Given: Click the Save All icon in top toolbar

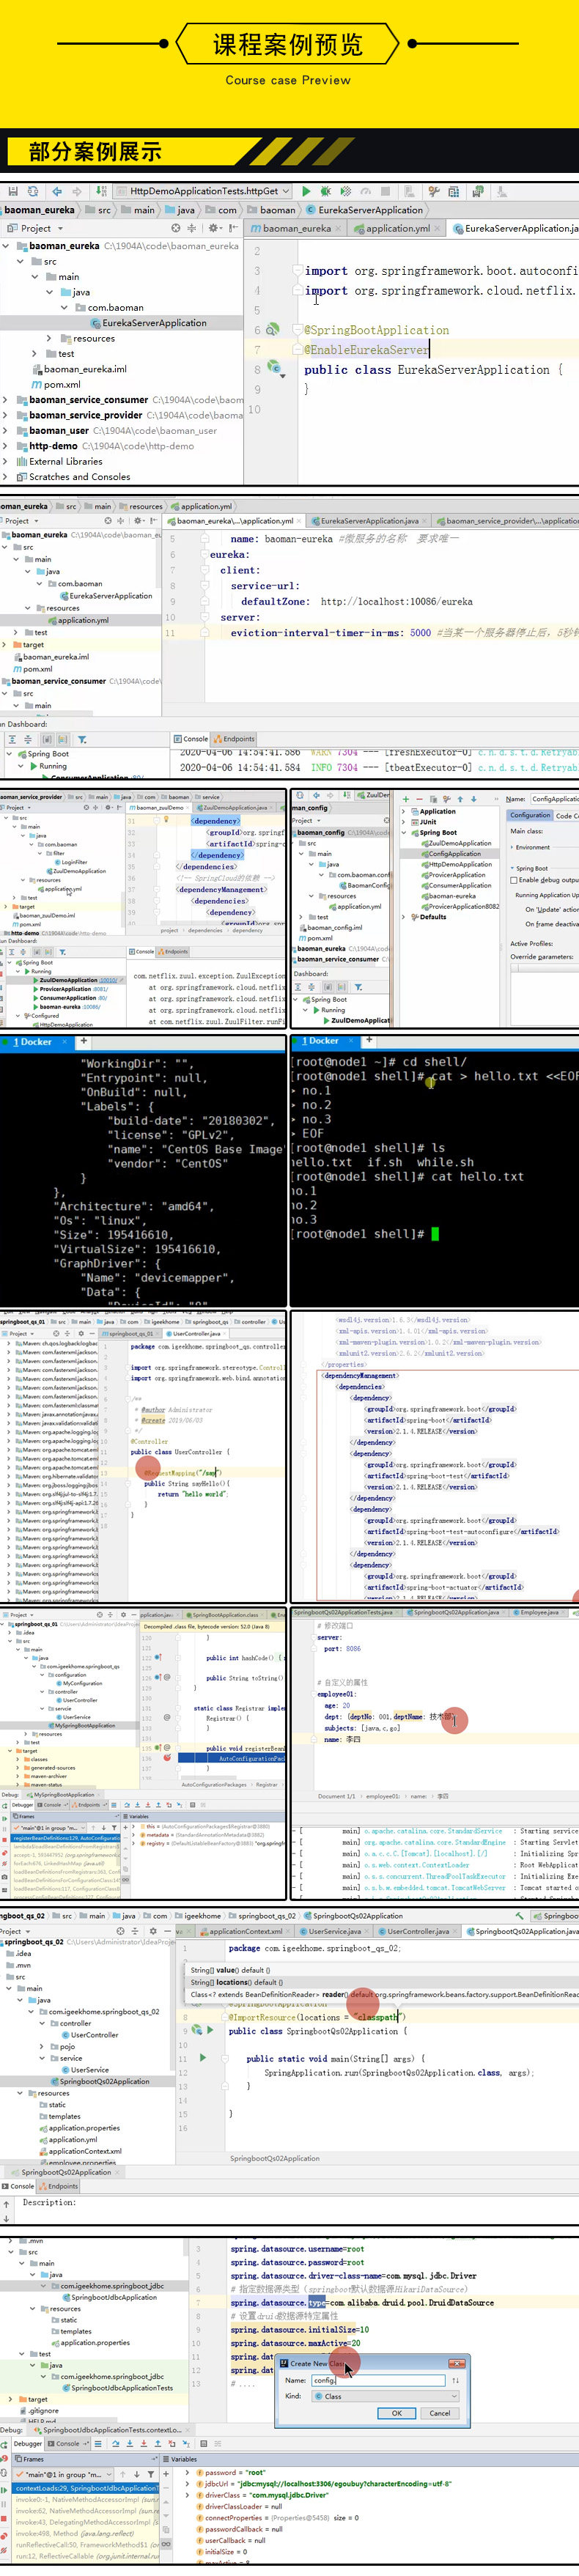Looking at the screenshot, I should 13,191.
